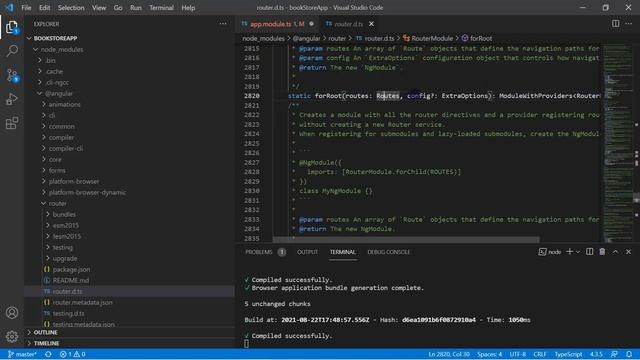
Task: Expand the .bin folder
Action: [x=129, y=60]
